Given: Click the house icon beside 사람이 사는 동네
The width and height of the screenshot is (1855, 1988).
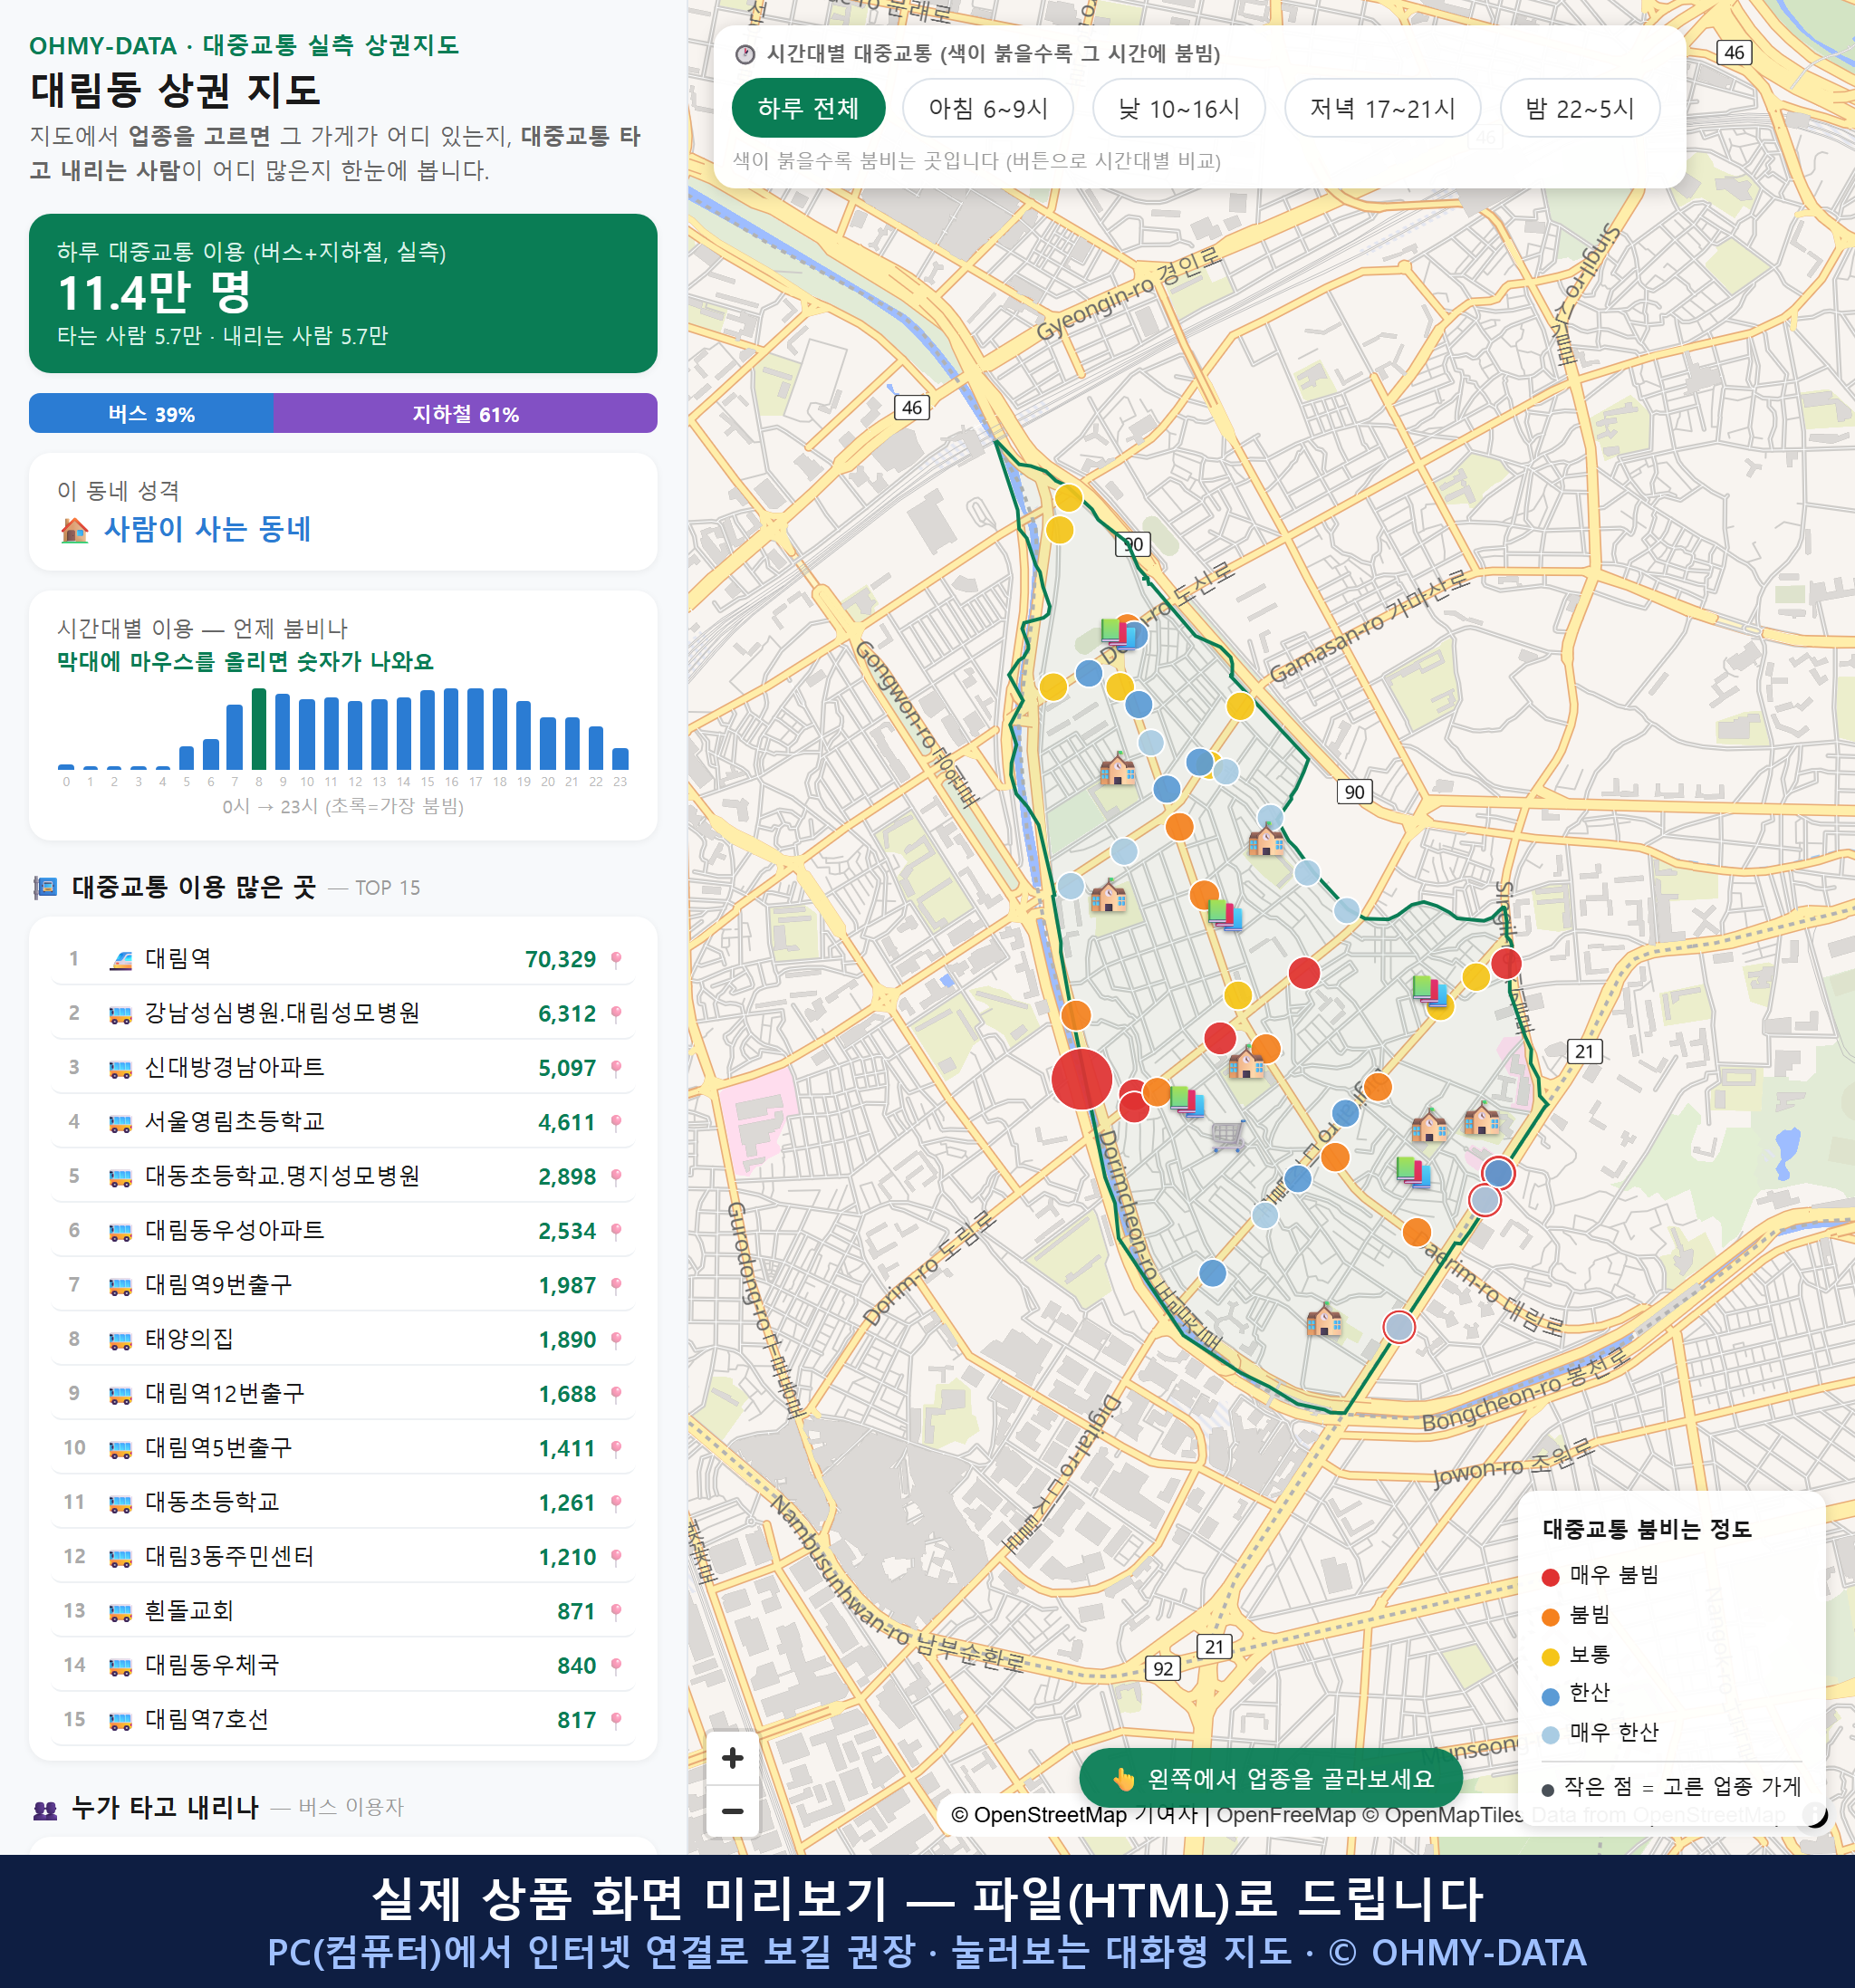Looking at the screenshot, I should (75, 530).
